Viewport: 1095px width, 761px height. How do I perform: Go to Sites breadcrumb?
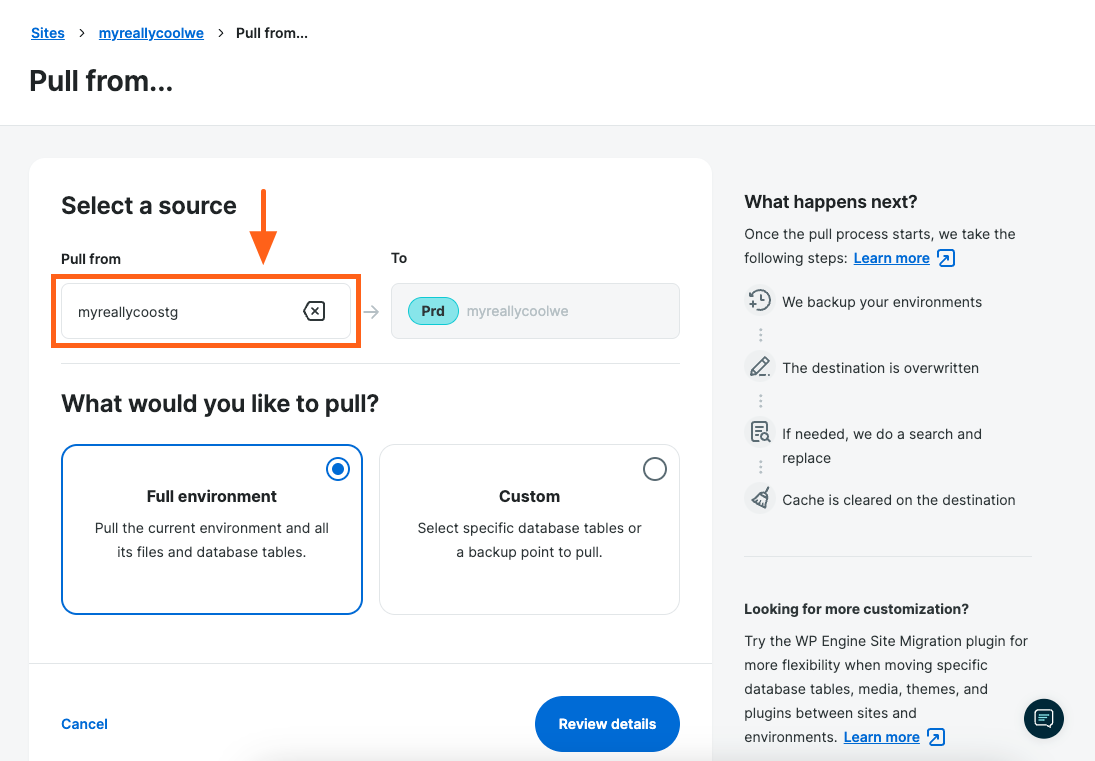pos(48,33)
